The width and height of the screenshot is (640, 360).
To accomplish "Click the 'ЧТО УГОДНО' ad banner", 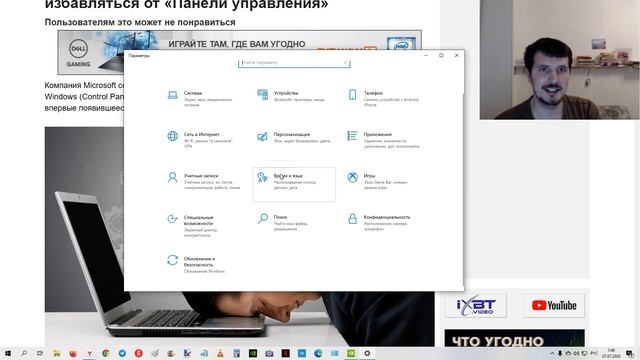I will point(514,338).
